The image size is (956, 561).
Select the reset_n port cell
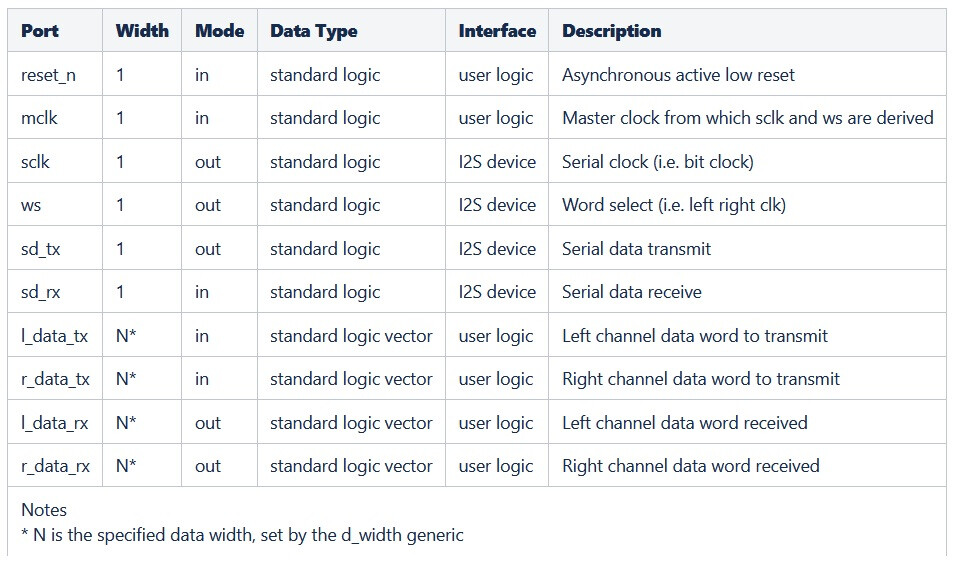click(50, 75)
